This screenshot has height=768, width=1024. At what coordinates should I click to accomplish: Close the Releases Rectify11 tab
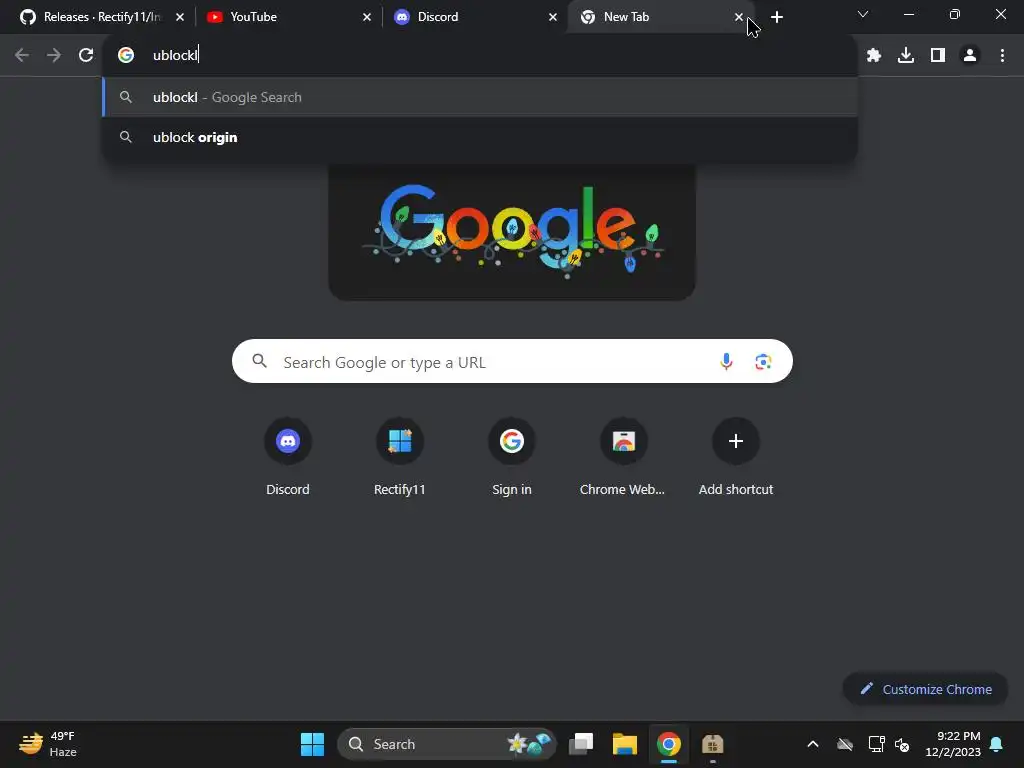180,17
